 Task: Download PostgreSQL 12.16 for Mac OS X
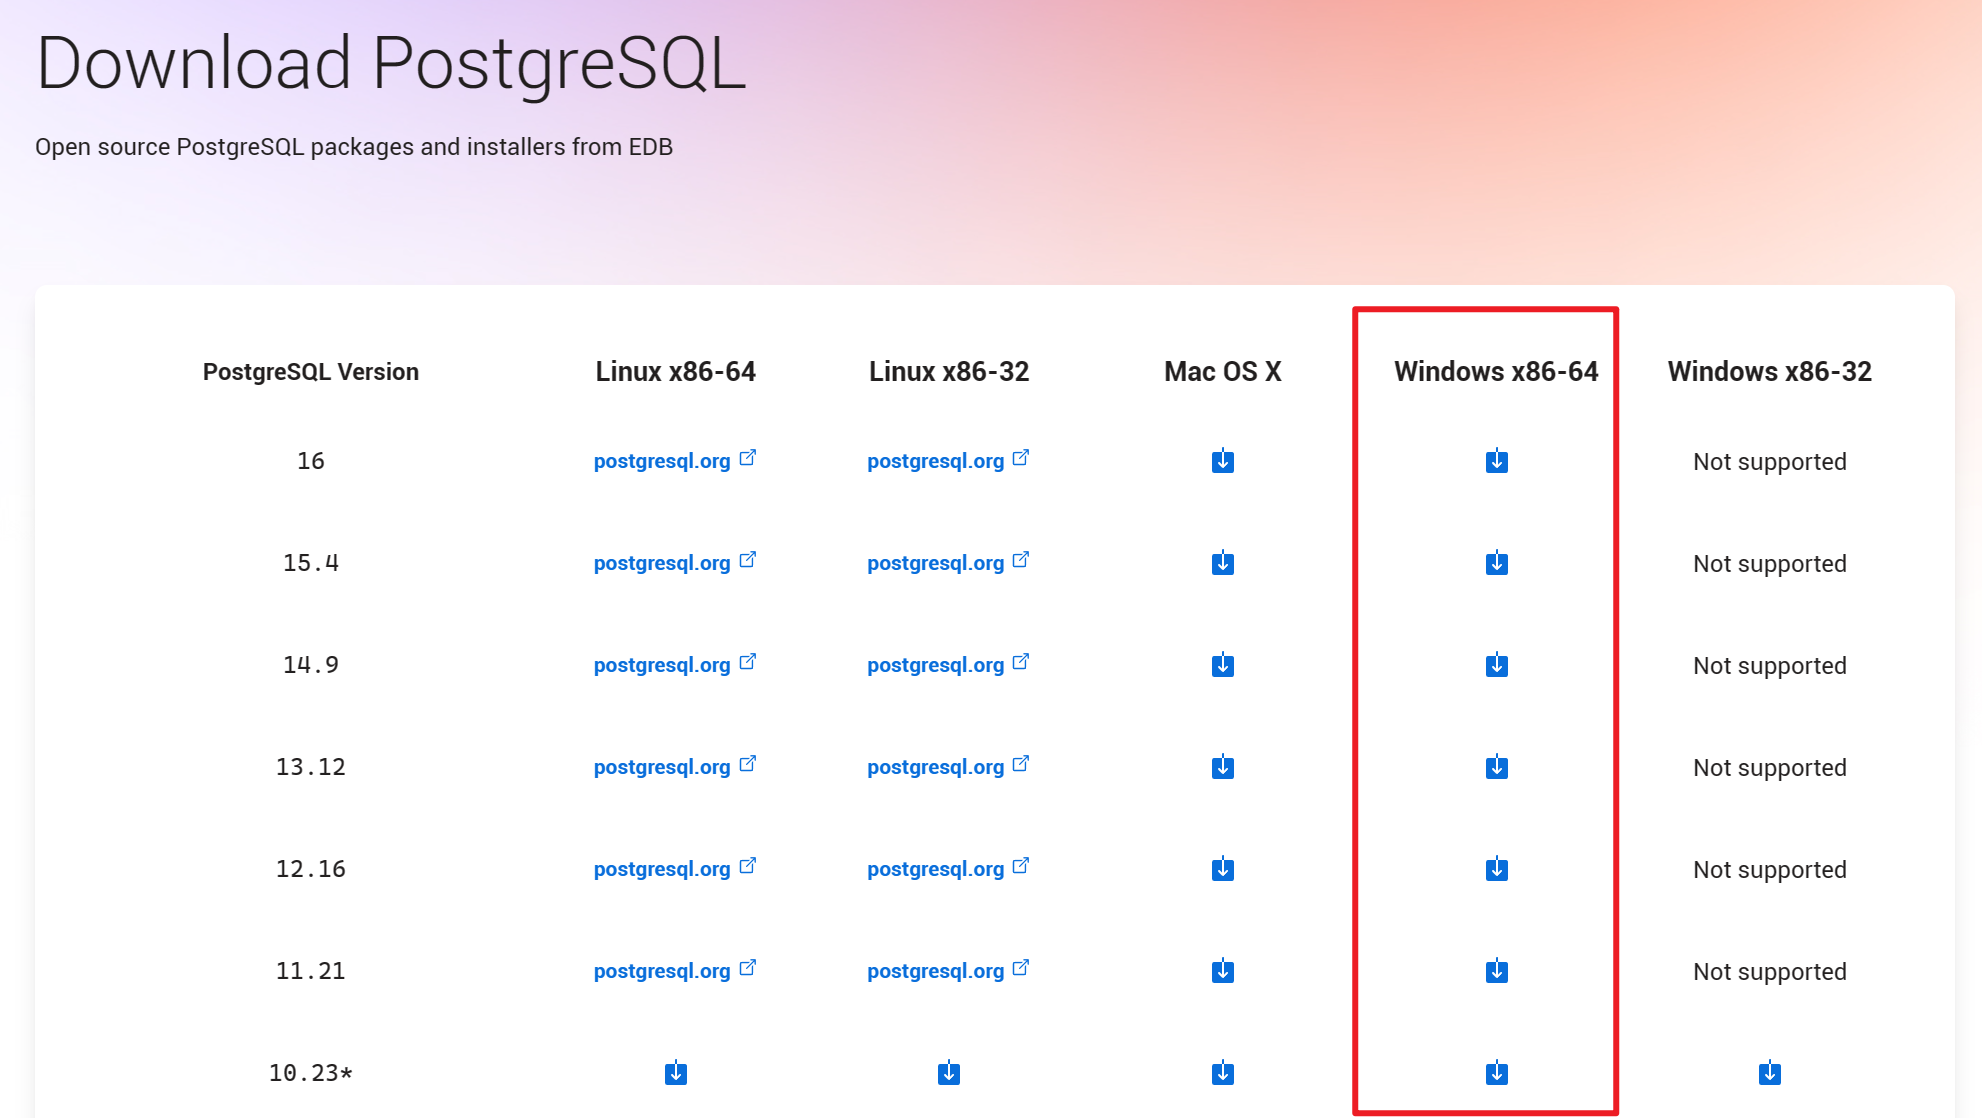click(x=1222, y=869)
